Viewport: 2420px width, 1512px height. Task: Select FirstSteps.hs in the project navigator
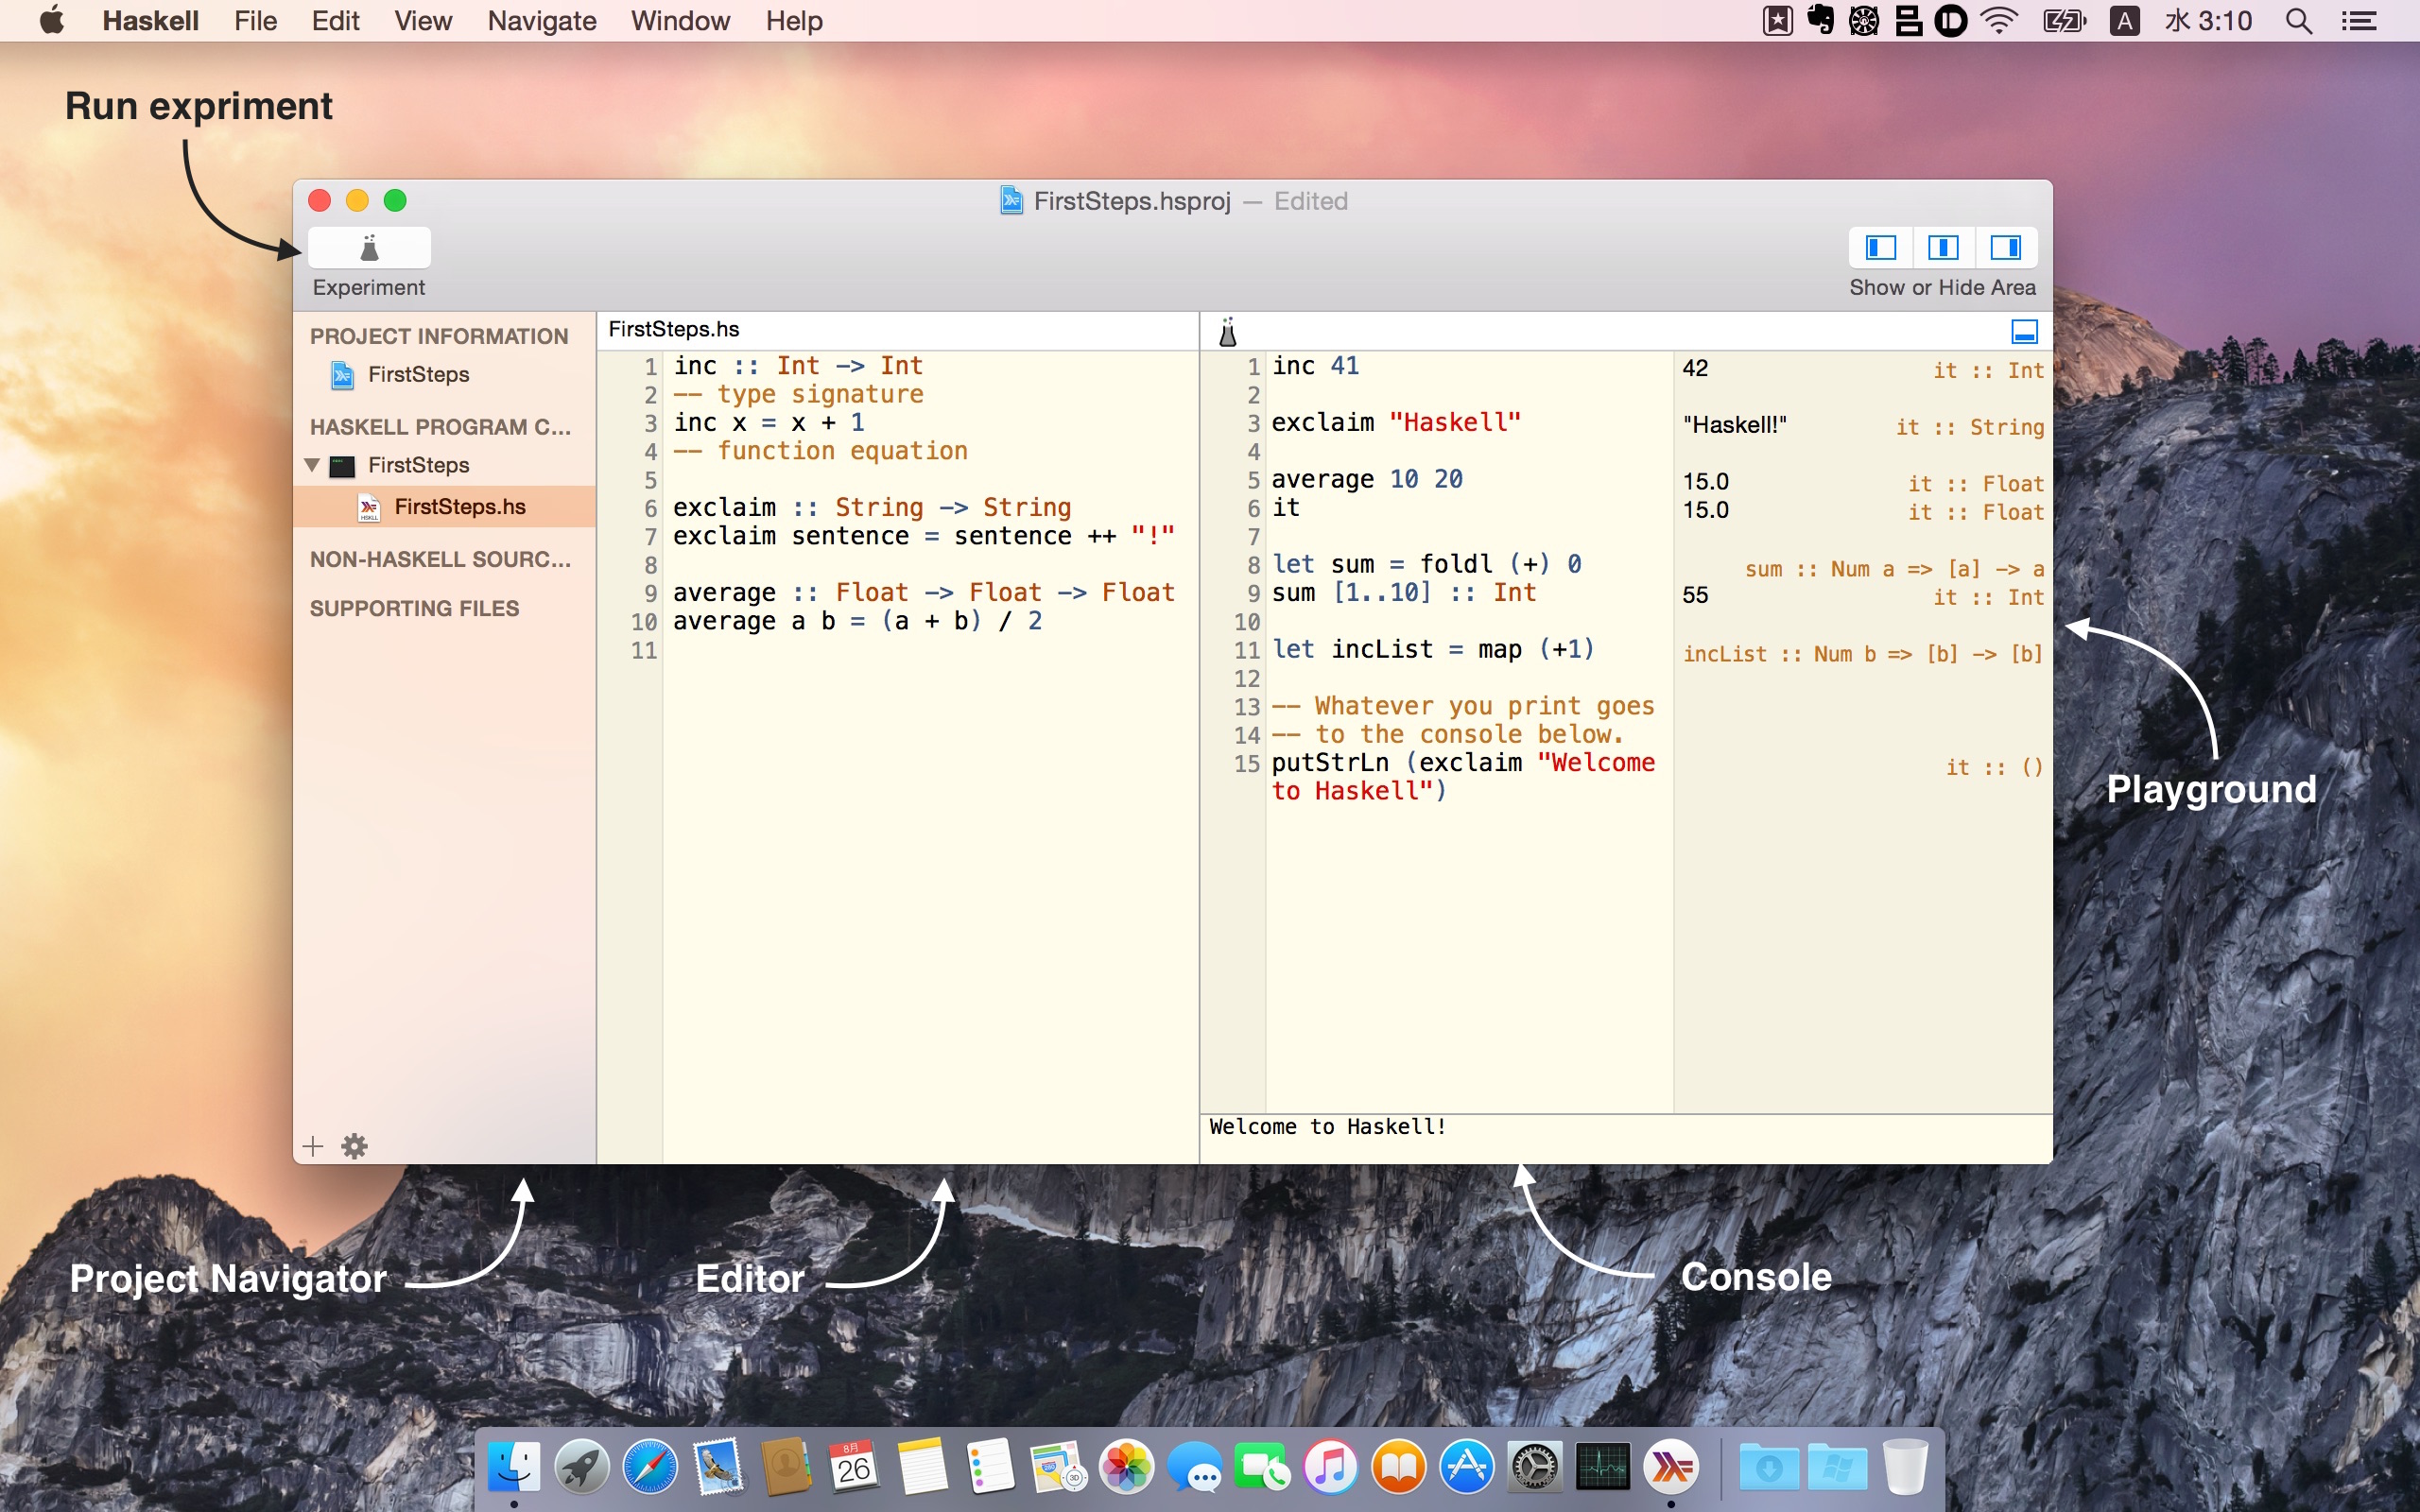[x=459, y=507]
